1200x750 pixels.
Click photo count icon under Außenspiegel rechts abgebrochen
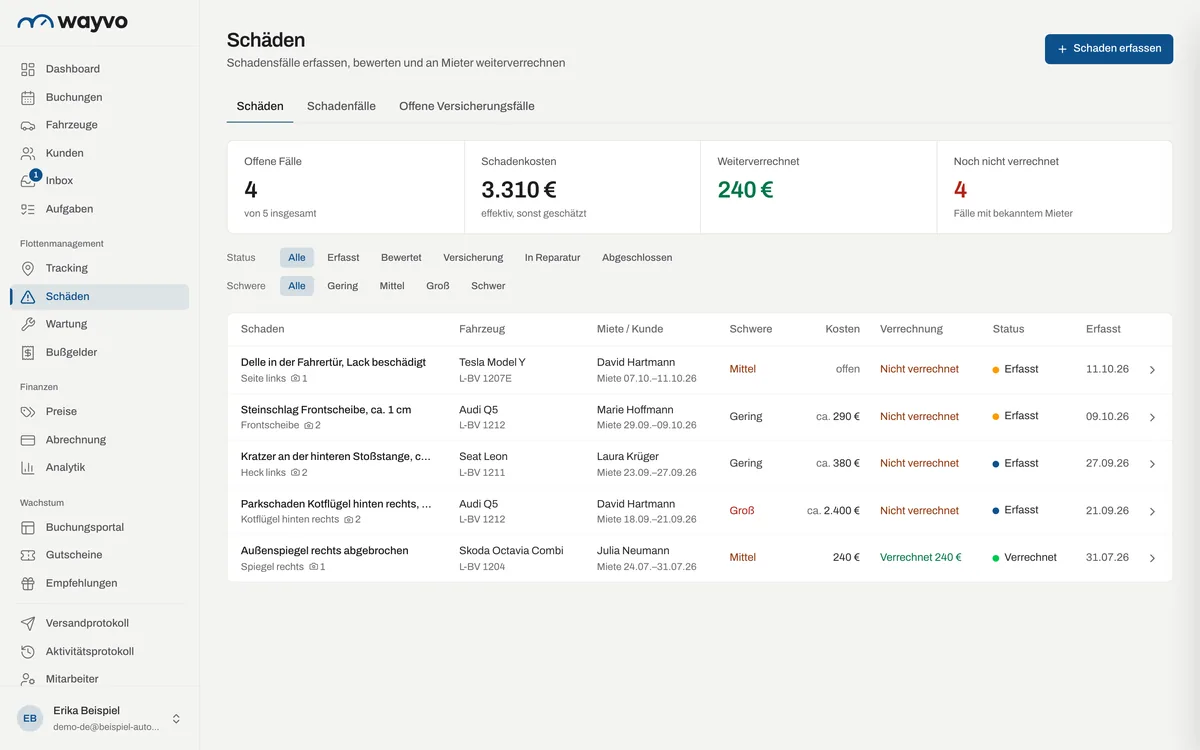[x=313, y=567]
